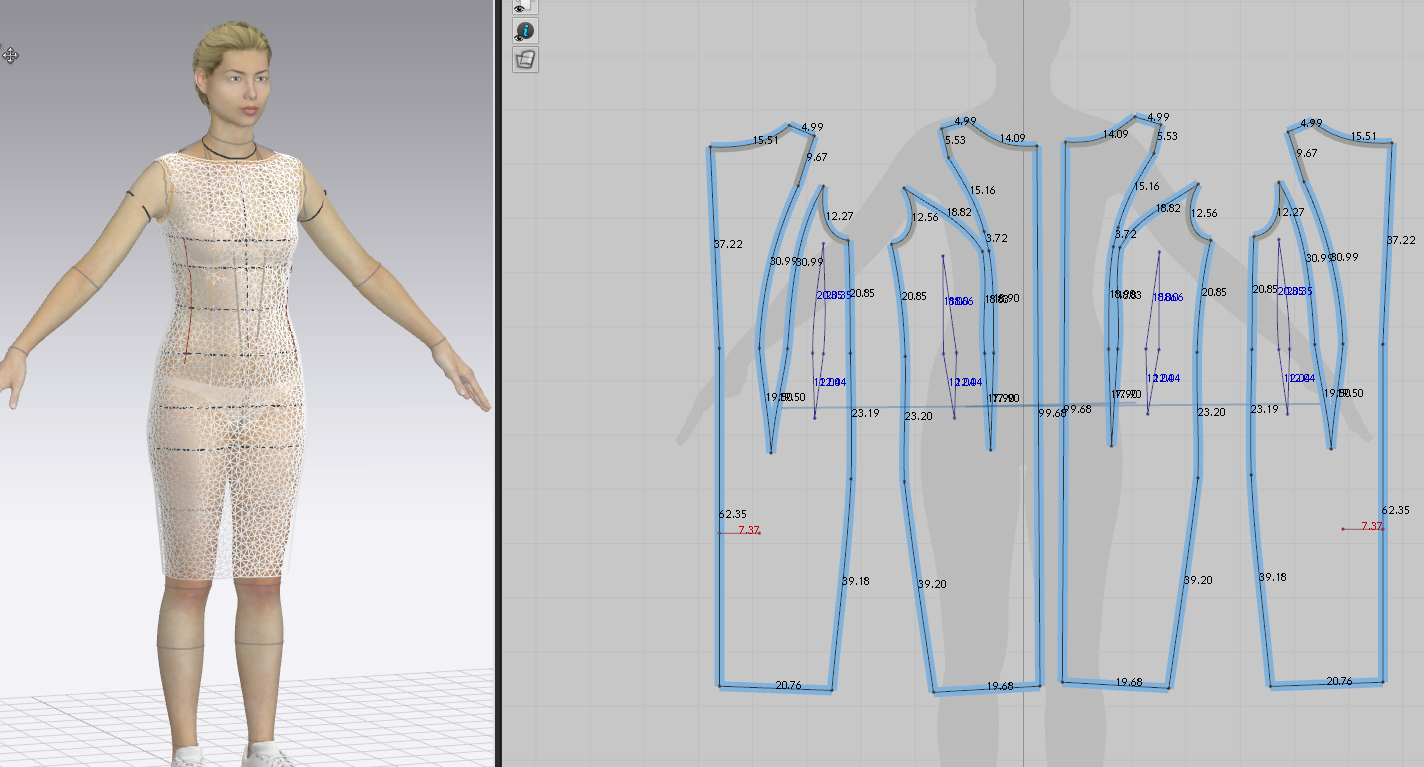Viewport: 1424px width, 767px height.
Task: Click the fabric texture surface icon
Action: 525,60
